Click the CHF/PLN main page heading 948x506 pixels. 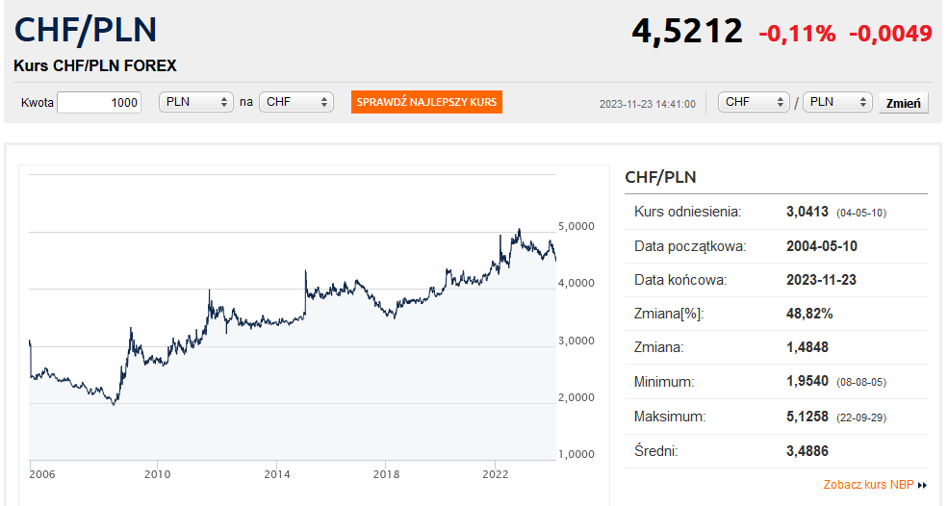[86, 29]
